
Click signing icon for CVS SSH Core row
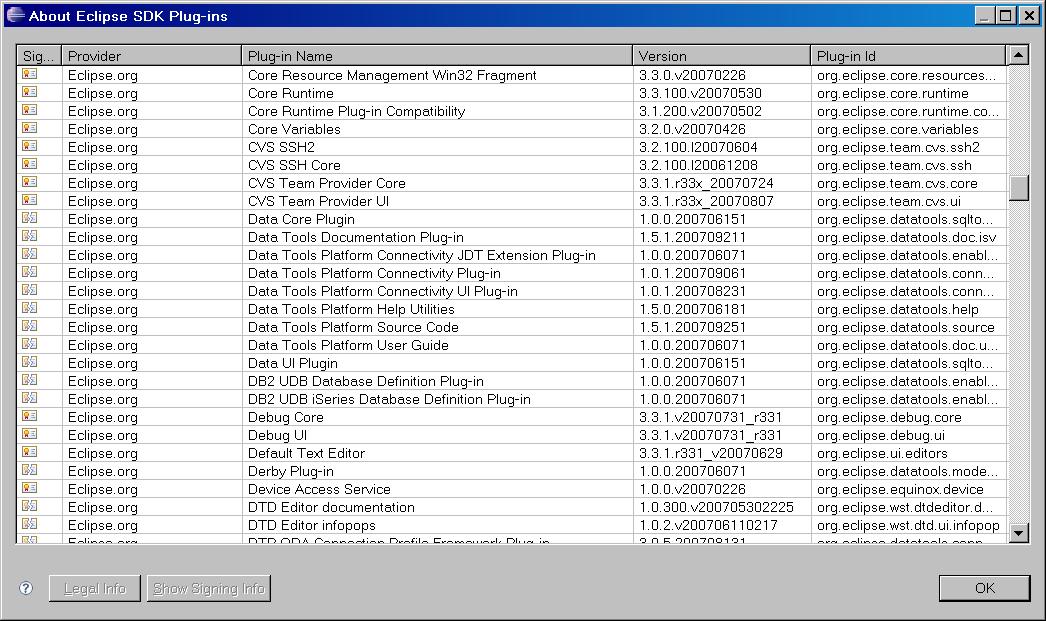point(29,164)
